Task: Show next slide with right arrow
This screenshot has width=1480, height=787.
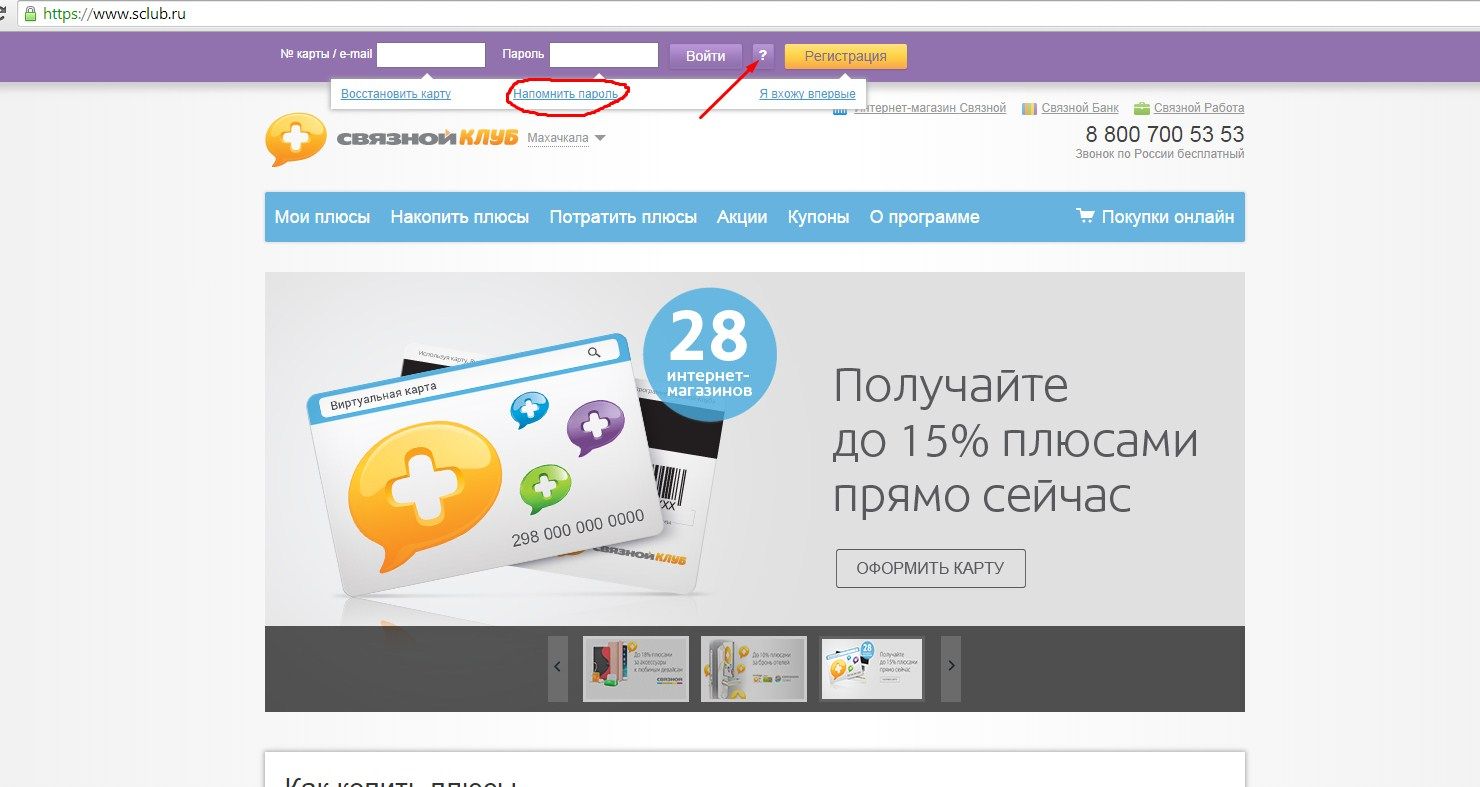Action: pyautogui.click(x=951, y=668)
